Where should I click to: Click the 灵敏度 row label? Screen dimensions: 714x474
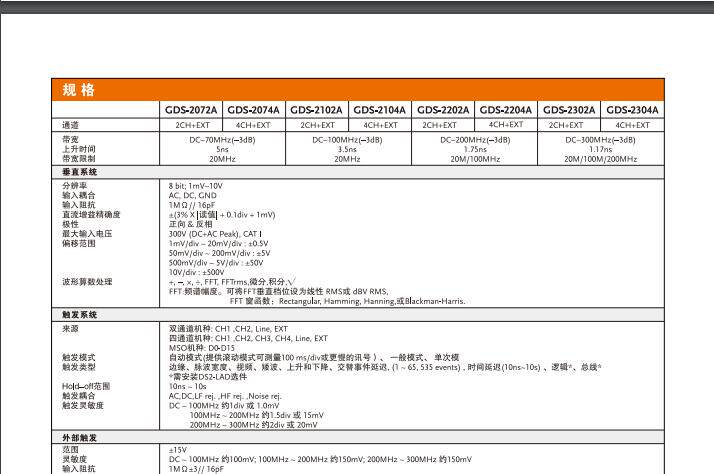(74, 459)
